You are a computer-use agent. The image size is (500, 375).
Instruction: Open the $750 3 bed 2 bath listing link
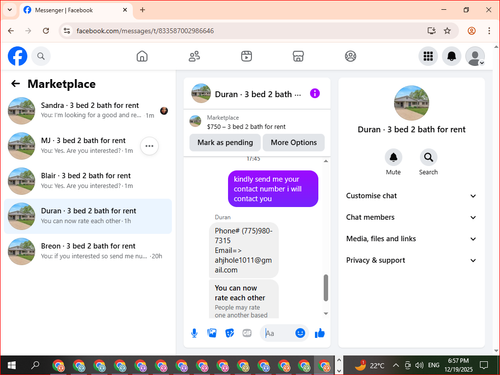tap(246, 127)
